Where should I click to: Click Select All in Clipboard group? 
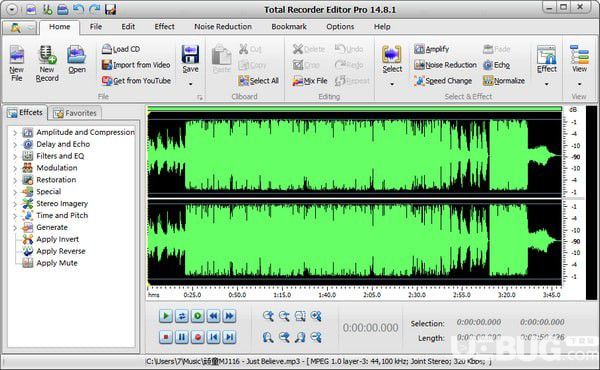click(x=258, y=81)
